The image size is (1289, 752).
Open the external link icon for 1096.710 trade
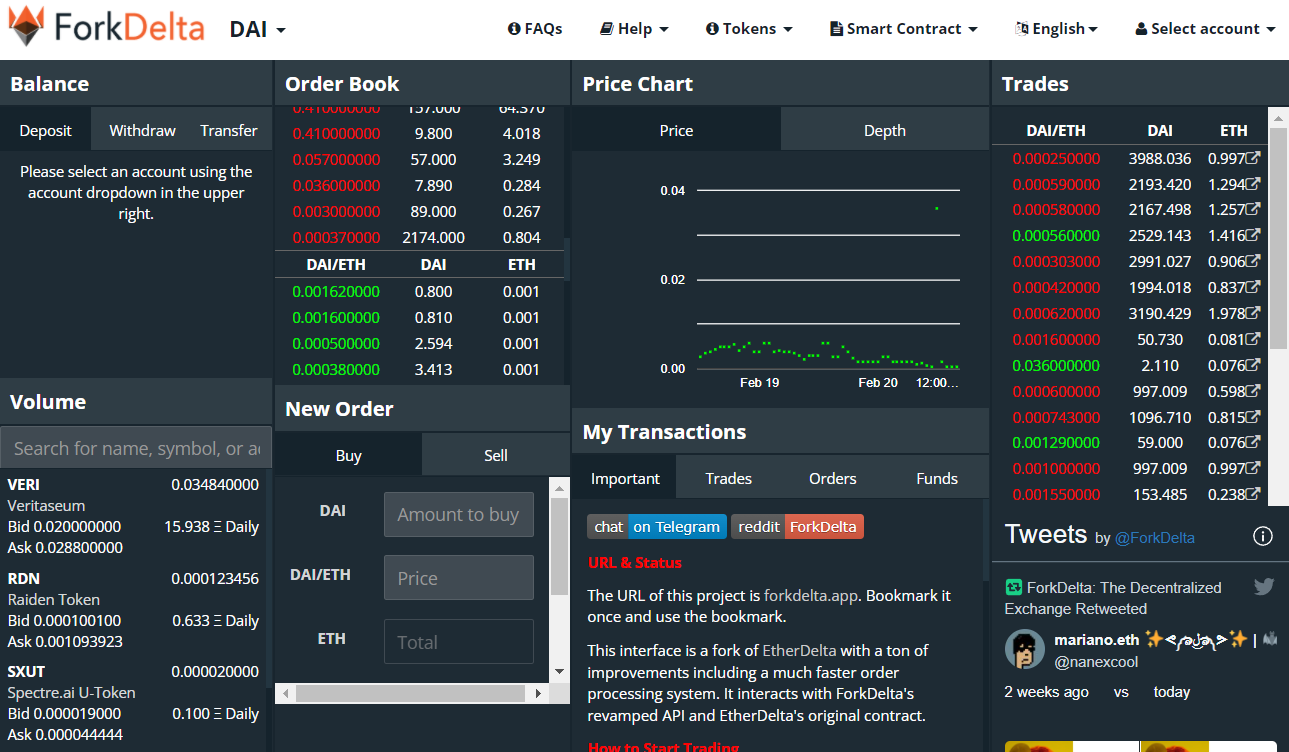coord(1253,418)
